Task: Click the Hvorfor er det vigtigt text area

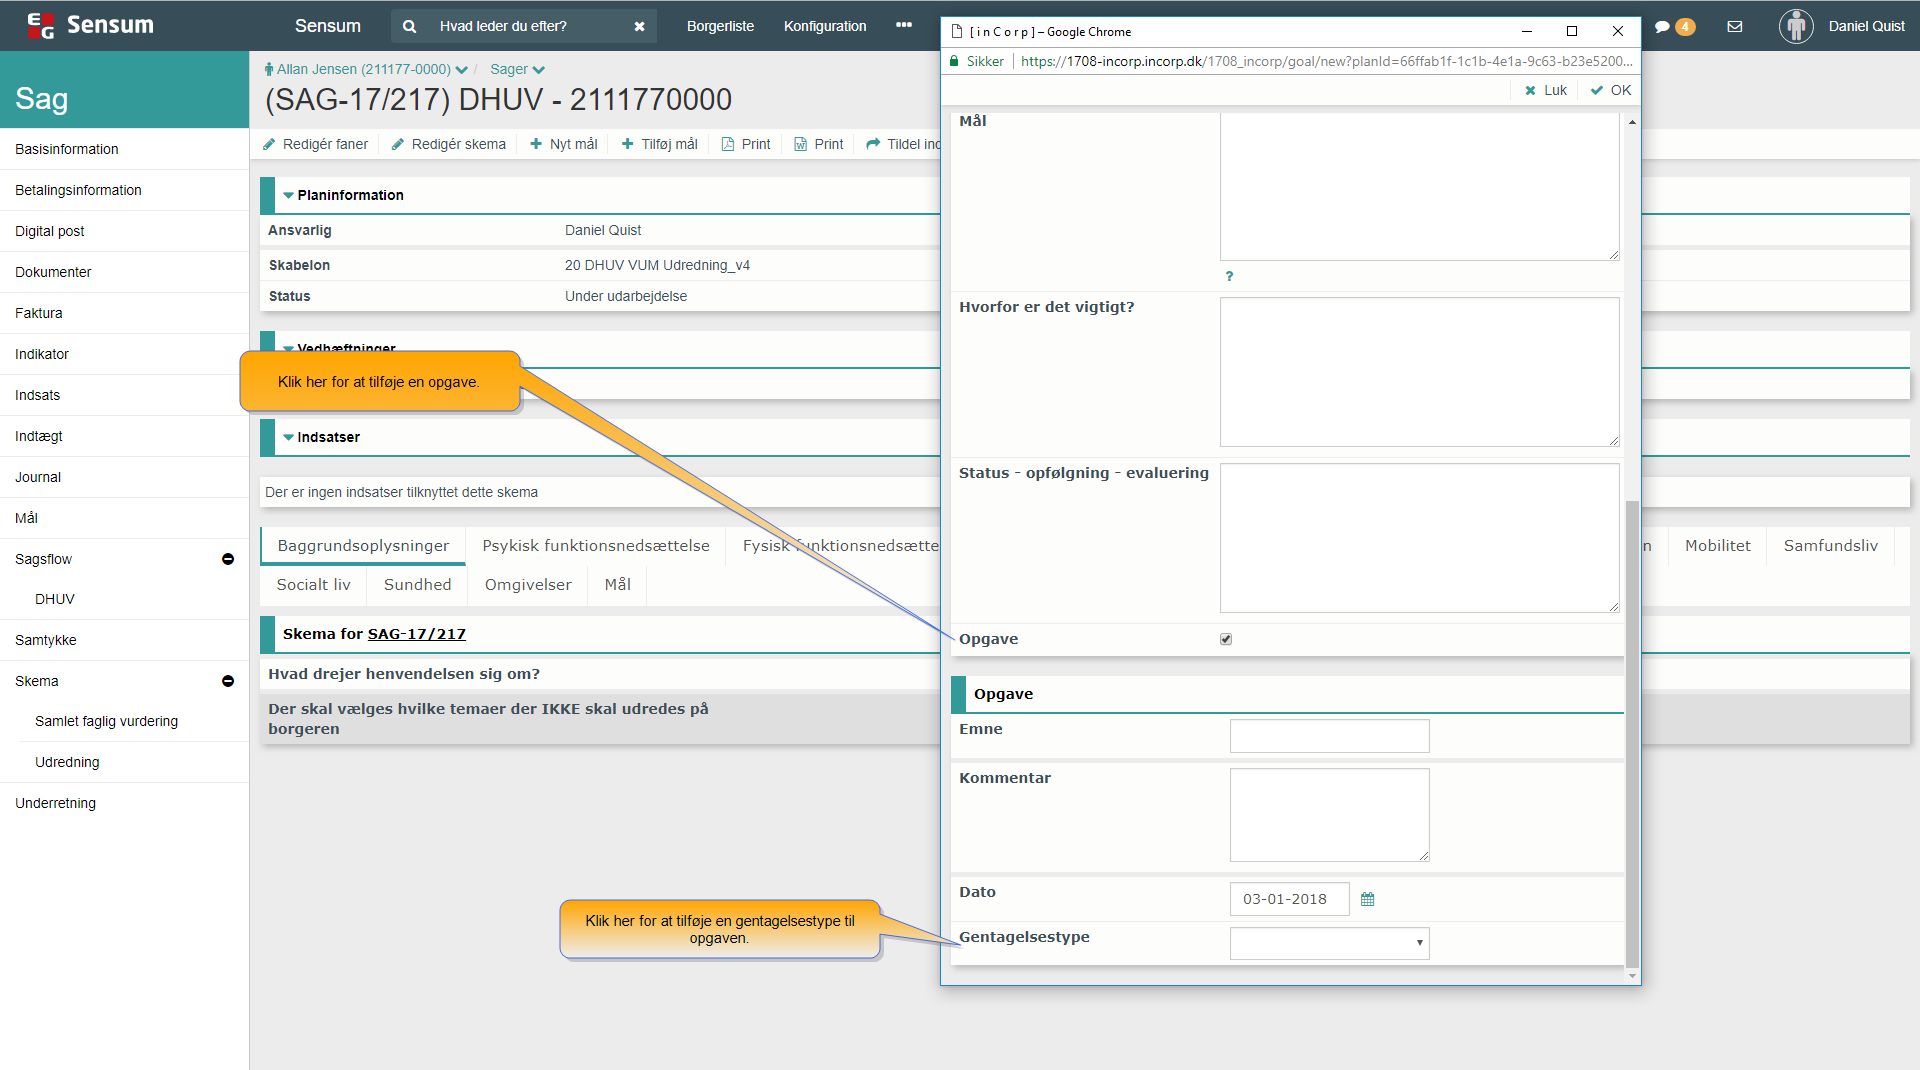Action: [1419, 372]
